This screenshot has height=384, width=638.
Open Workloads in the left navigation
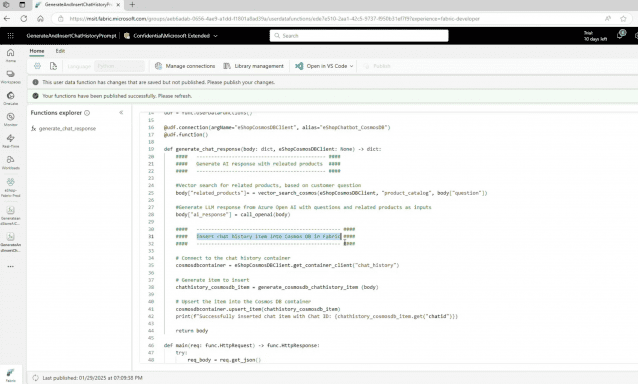coord(11,162)
